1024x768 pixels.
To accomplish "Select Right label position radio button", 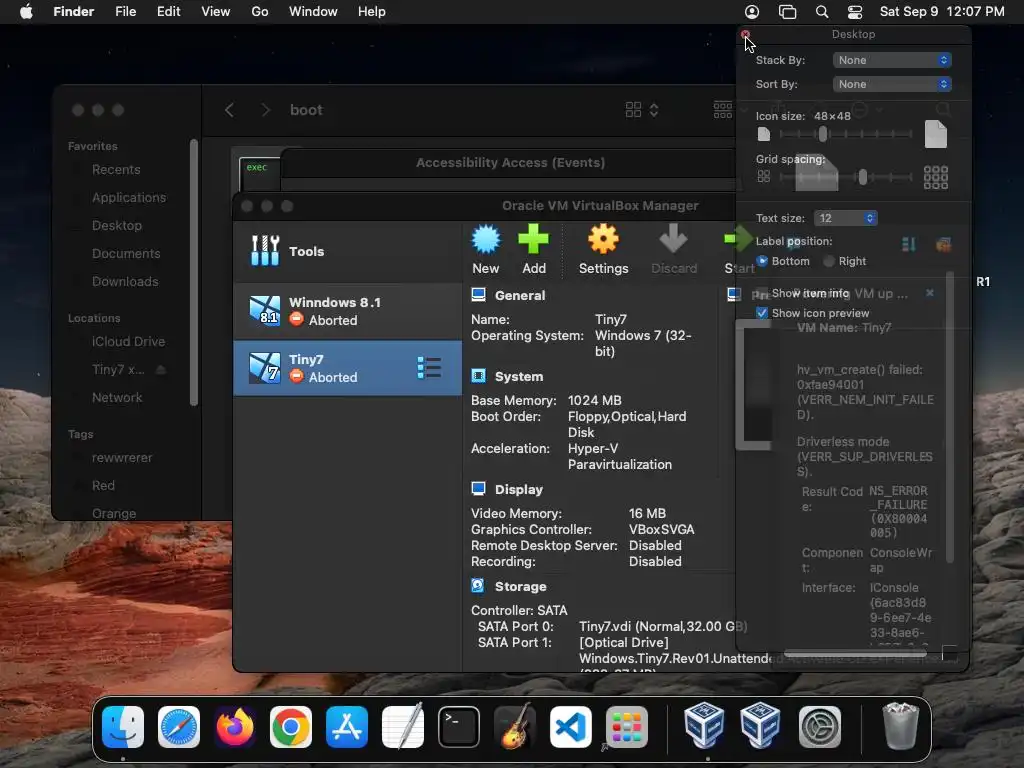I will [x=829, y=261].
